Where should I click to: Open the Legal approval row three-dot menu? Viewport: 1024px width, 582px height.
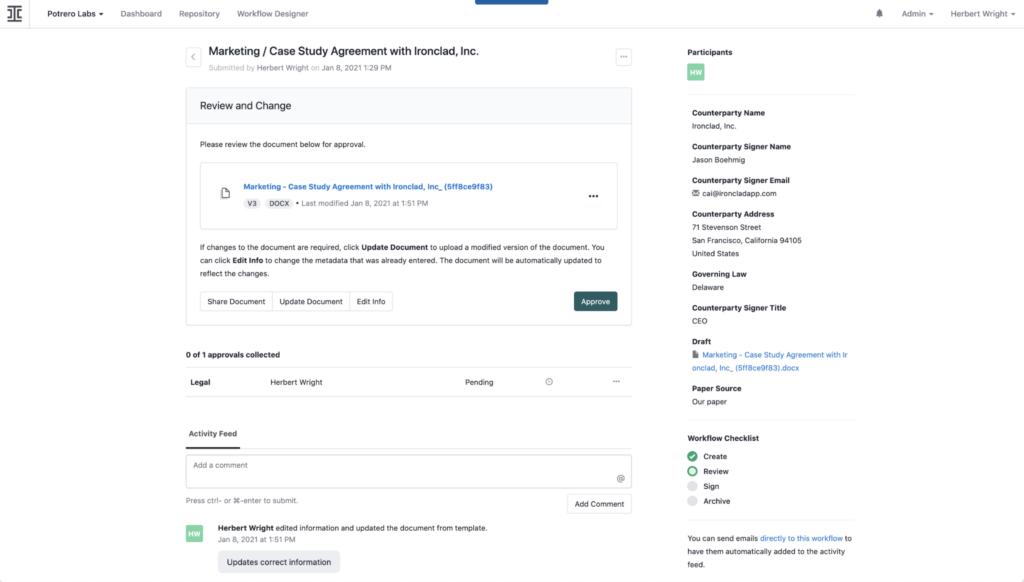coord(617,382)
